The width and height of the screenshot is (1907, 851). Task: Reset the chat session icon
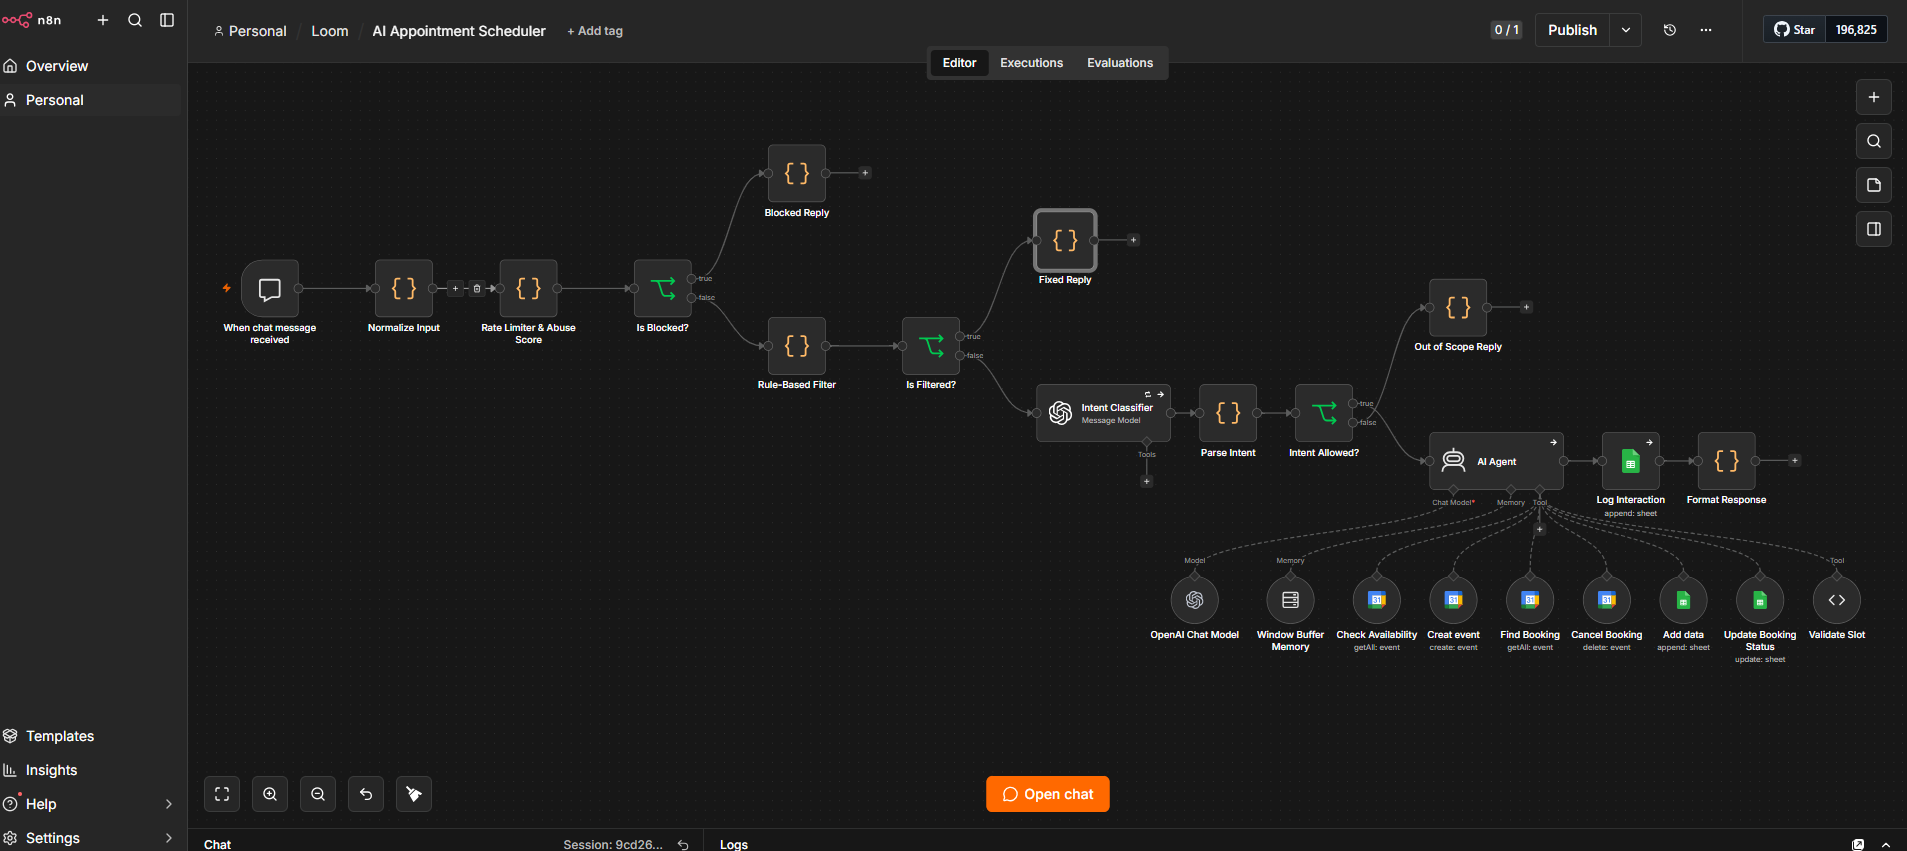point(683,845)
